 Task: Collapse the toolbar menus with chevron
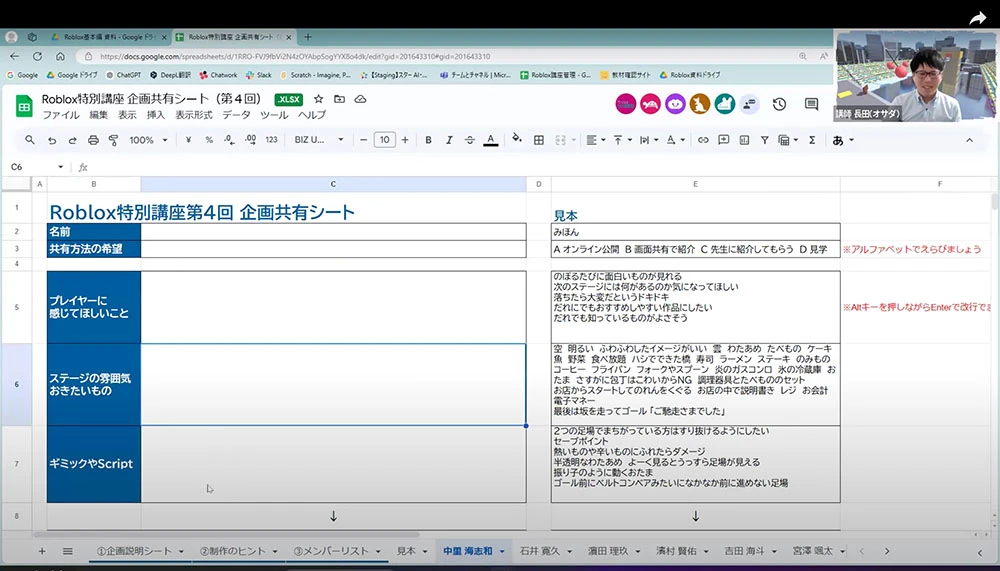coord(969,140)
